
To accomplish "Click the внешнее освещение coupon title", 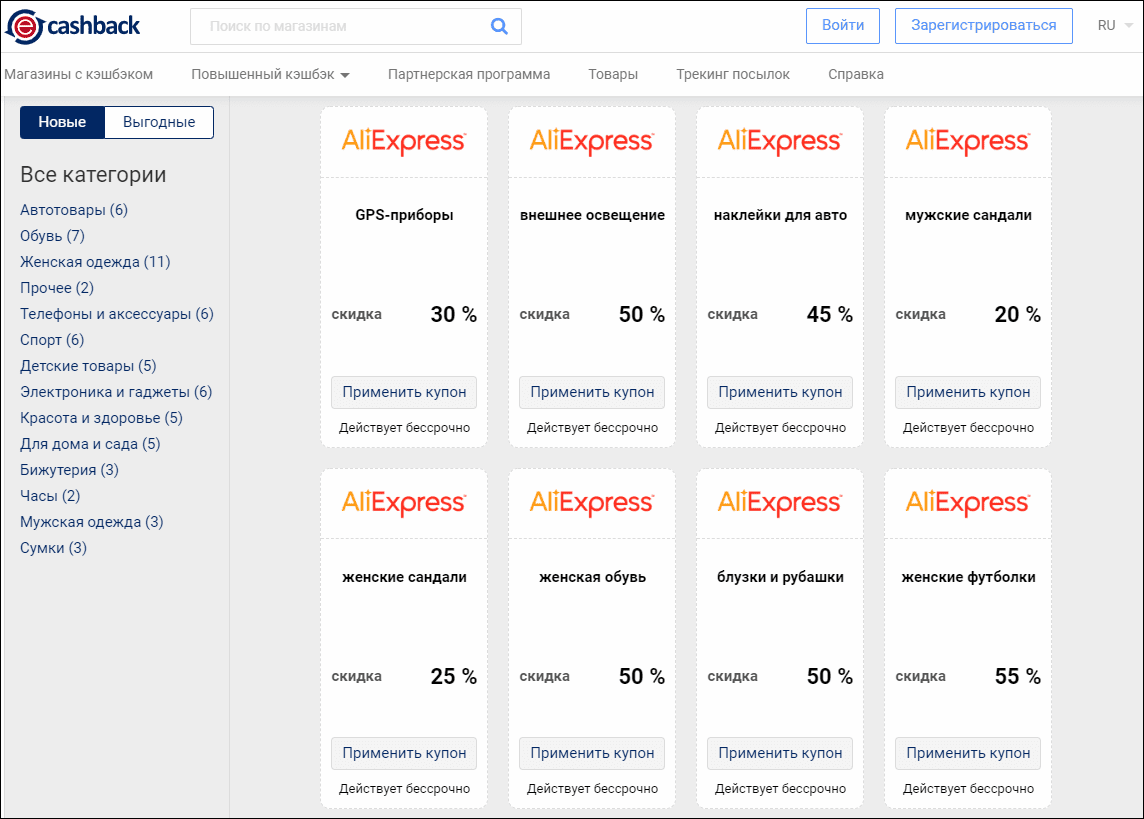I will point(592,215).
